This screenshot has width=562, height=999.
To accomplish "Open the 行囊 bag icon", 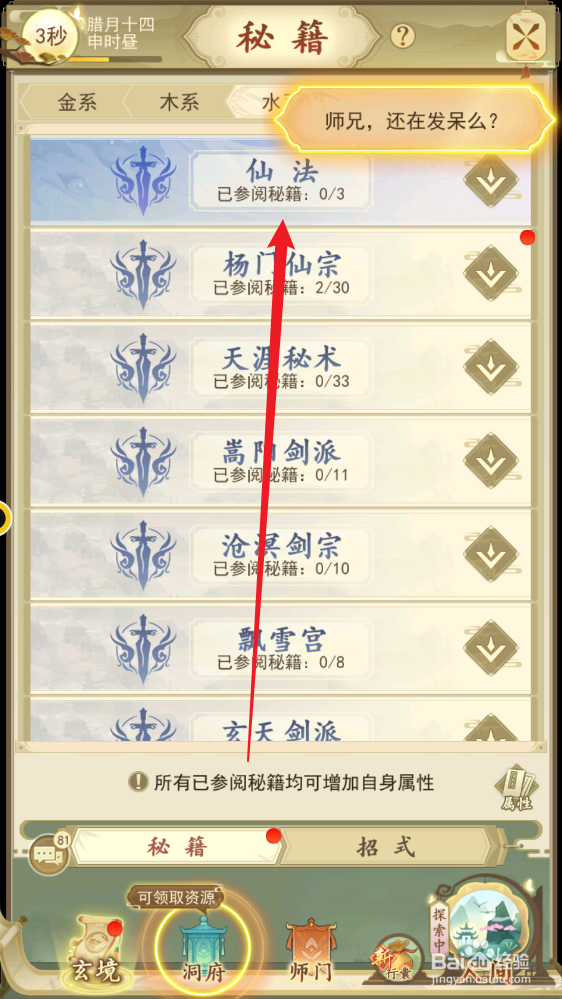I will (396, 959).
